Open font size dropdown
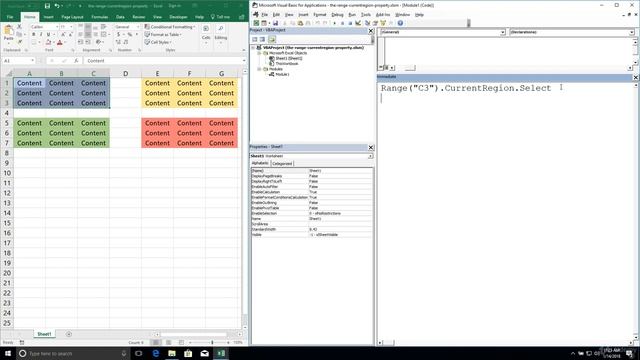This screenshot has width=640, height=360. coord(71,27)
